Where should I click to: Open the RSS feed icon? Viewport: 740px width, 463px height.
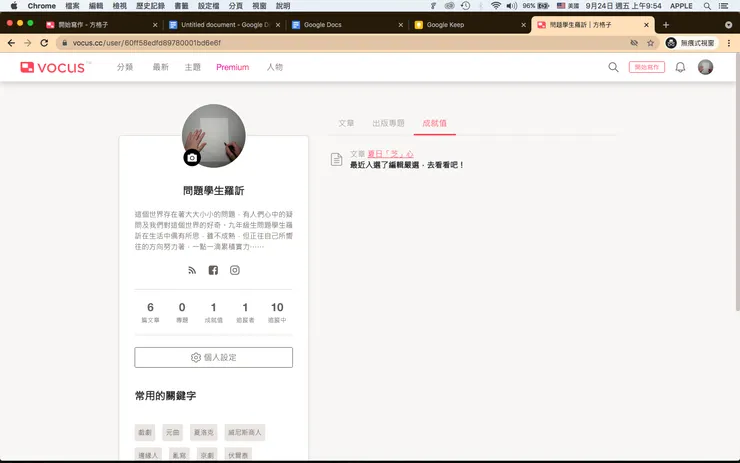[192, 270]
